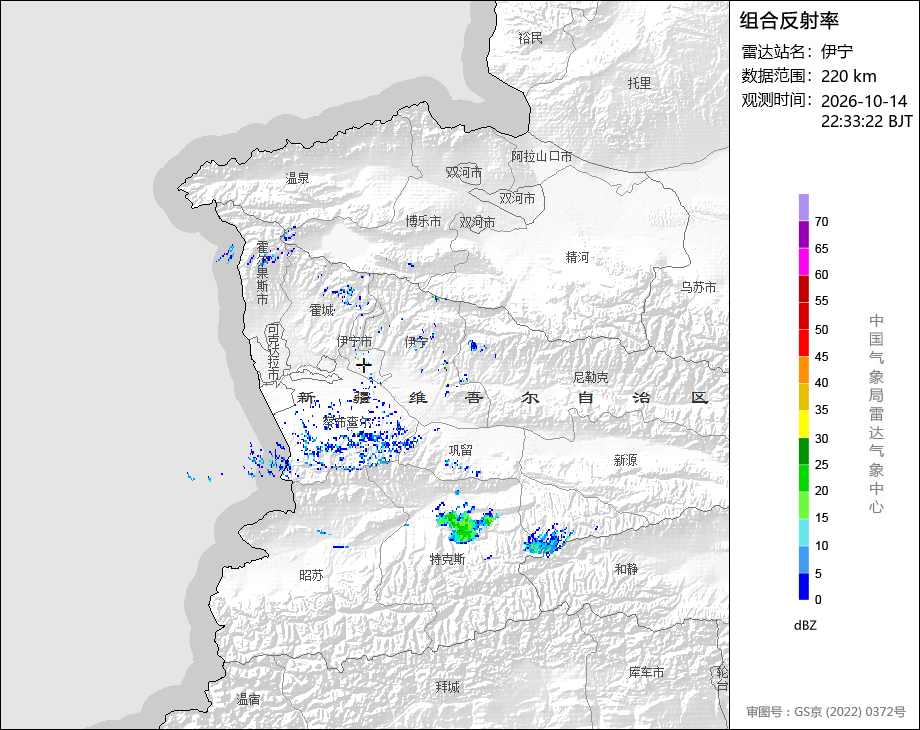Select the yellow 30–35 dBZ legend swatch

[x=804, y=424]
